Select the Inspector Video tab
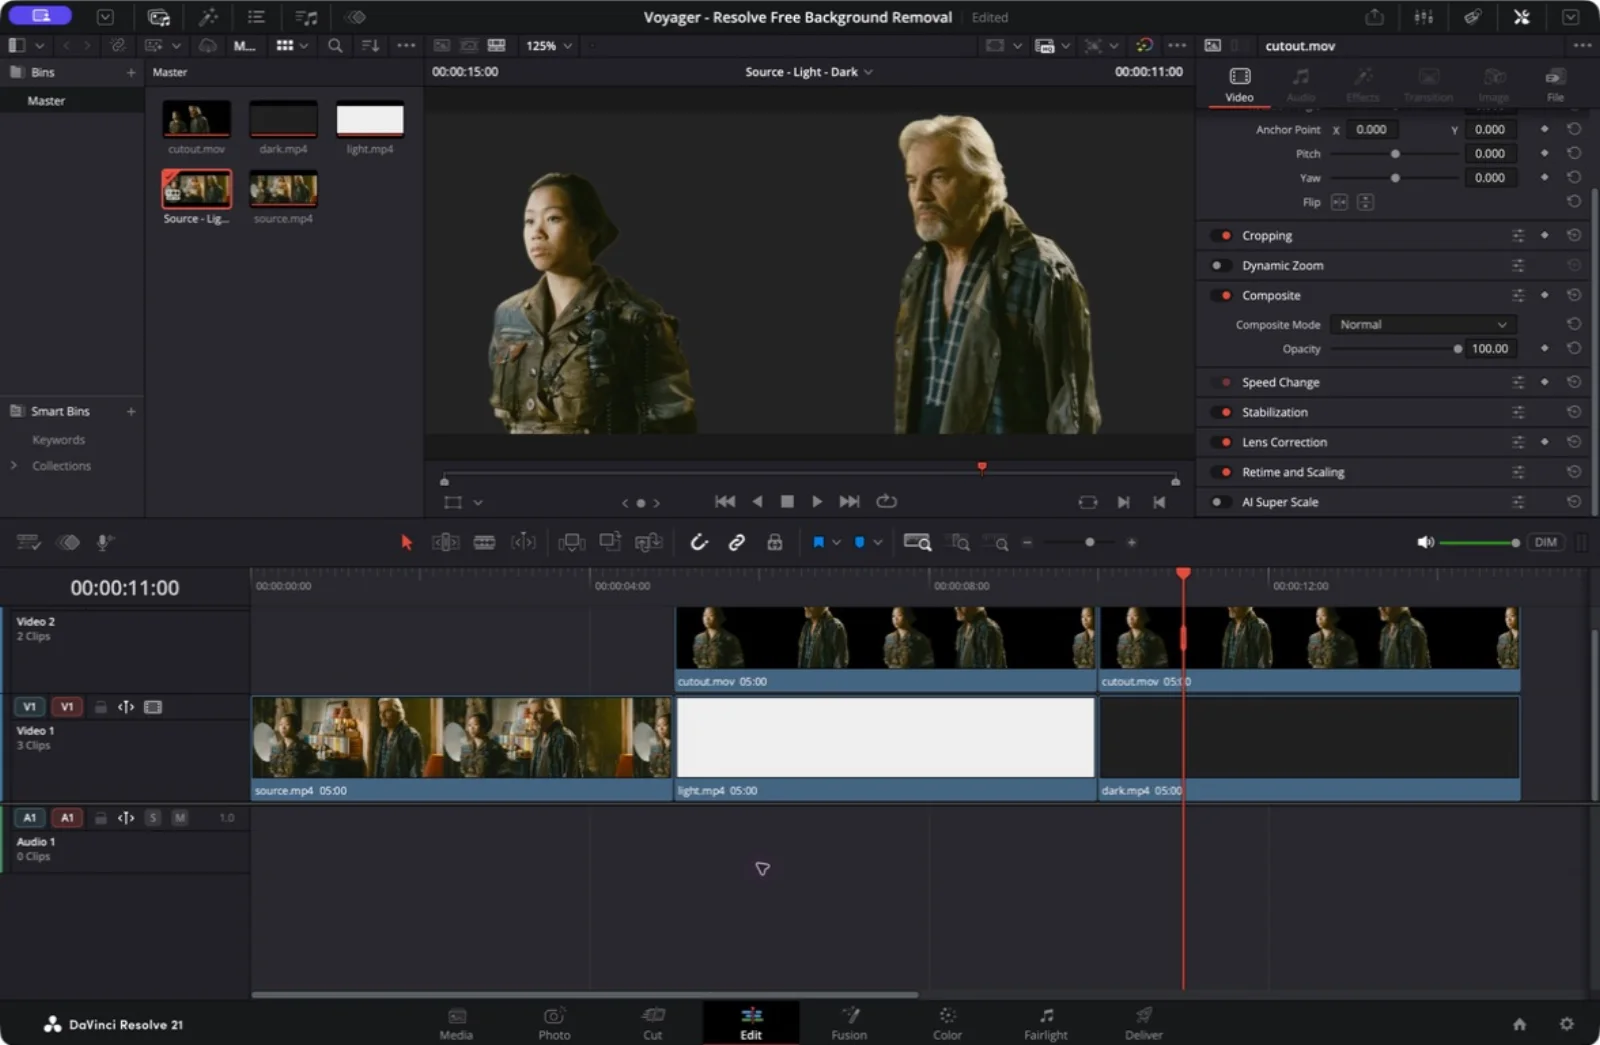 tap(1239, 84)
